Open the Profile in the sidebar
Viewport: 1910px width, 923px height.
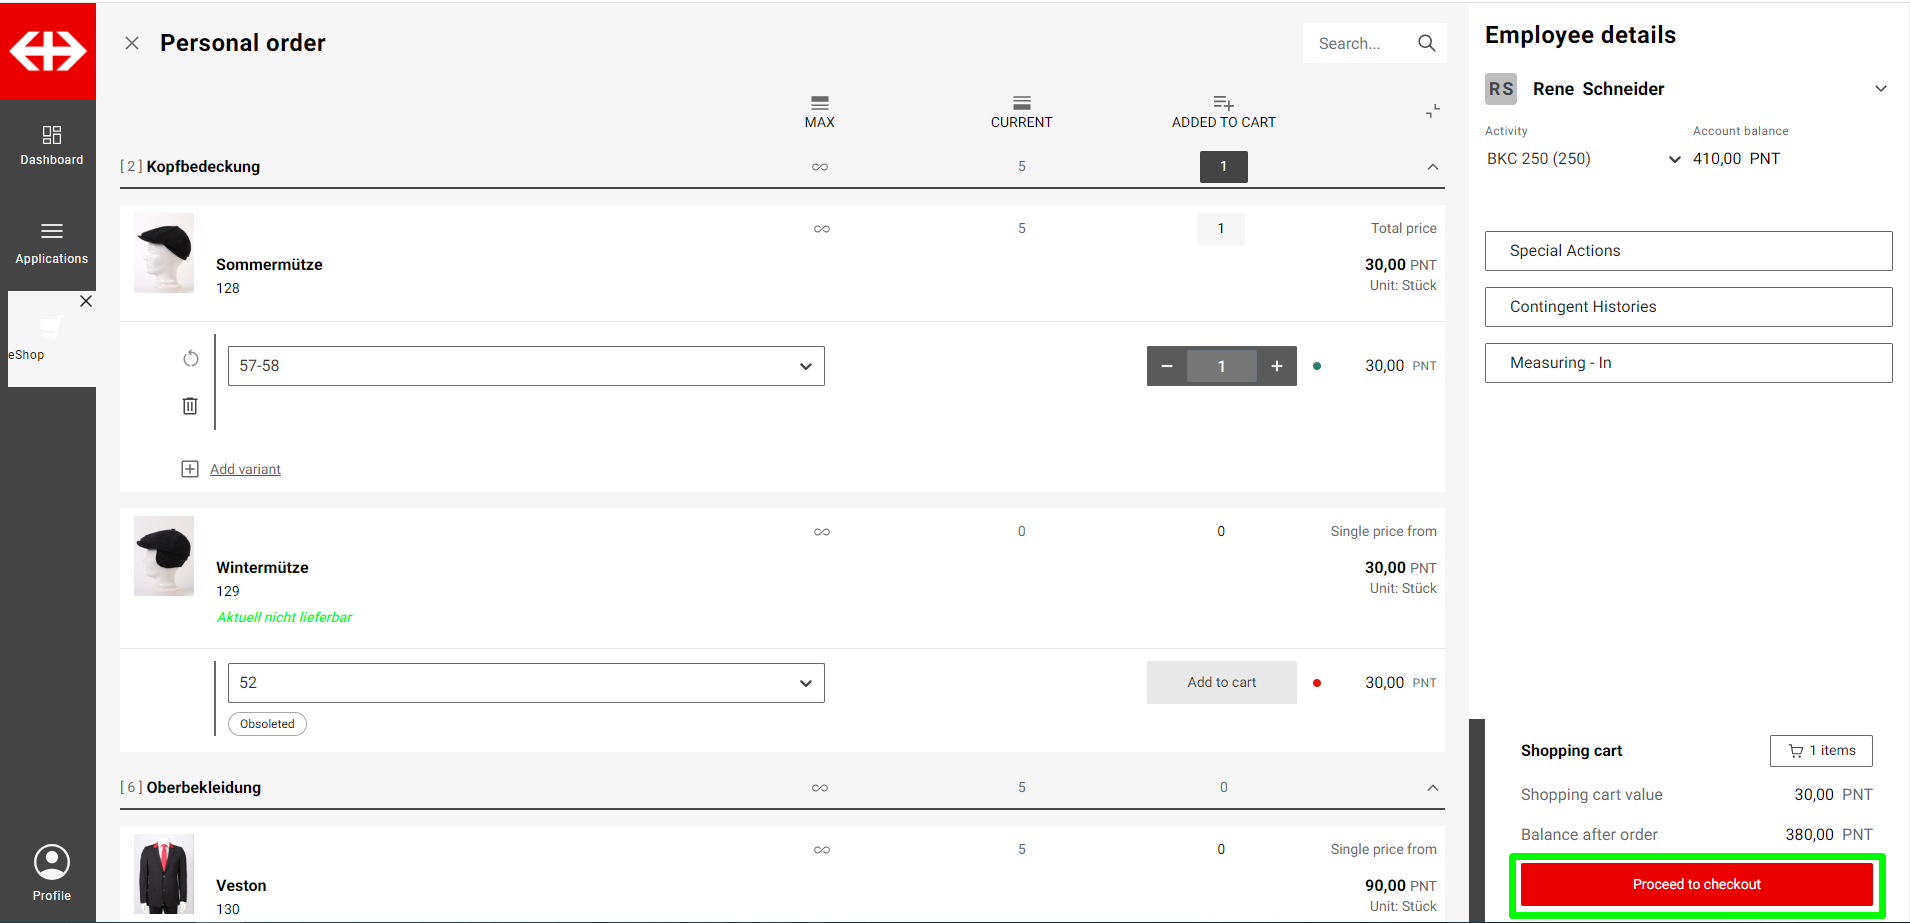click(52, 872)
